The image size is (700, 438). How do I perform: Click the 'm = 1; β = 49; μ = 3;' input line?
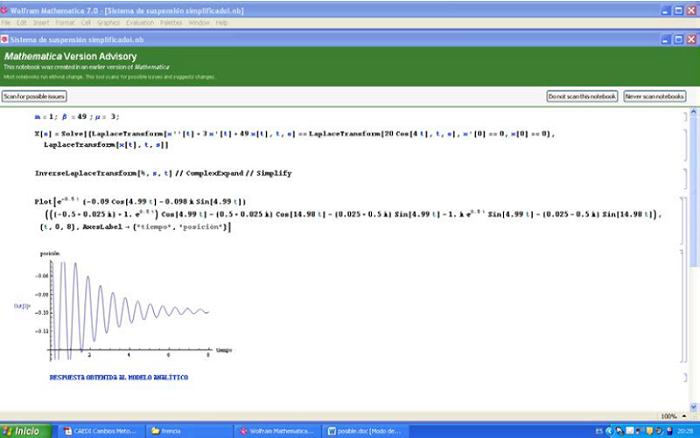(77, 117)
